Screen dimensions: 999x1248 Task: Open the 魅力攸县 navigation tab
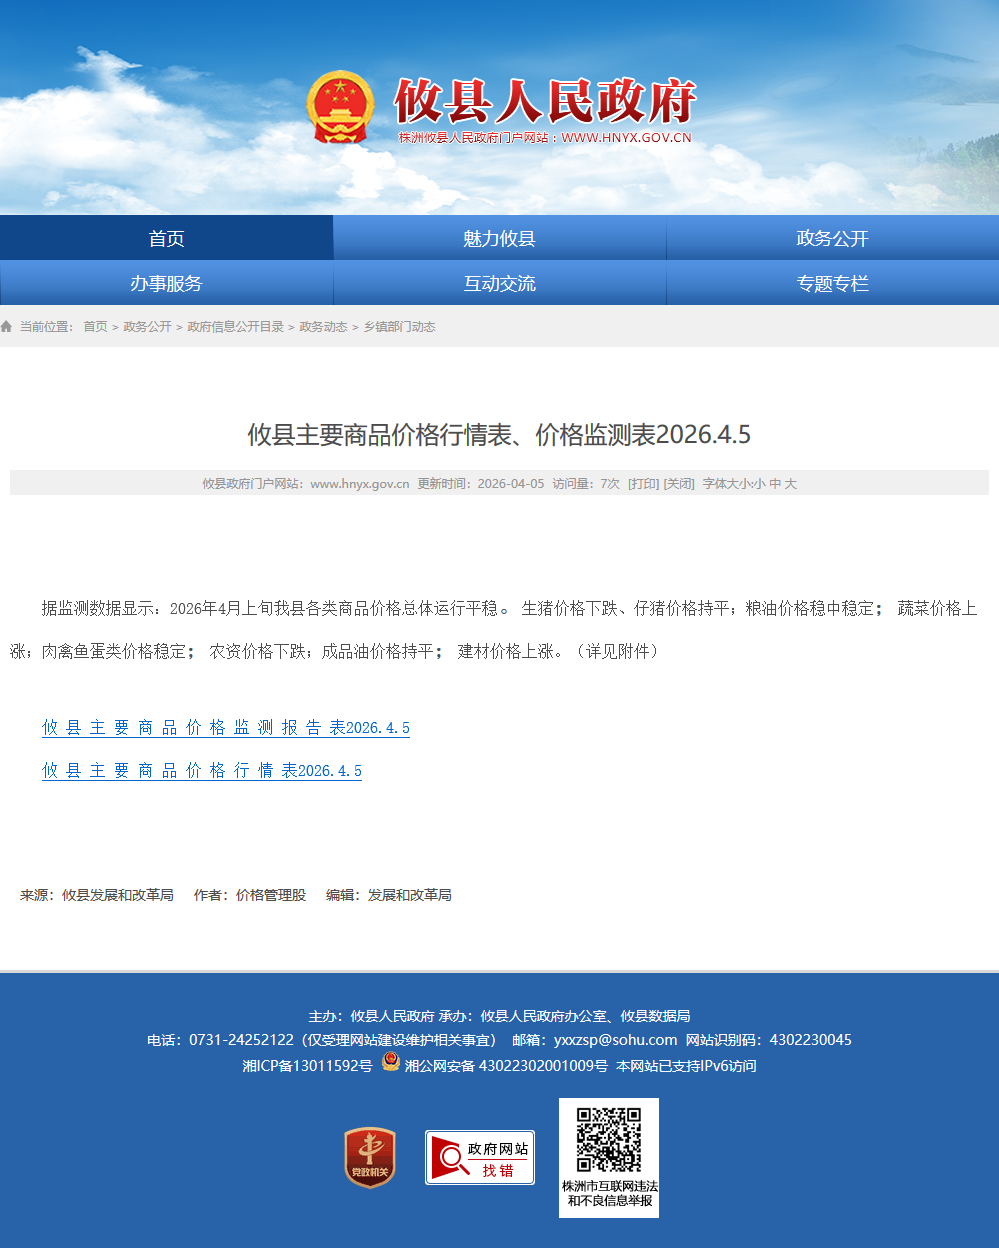coord(499,238)
